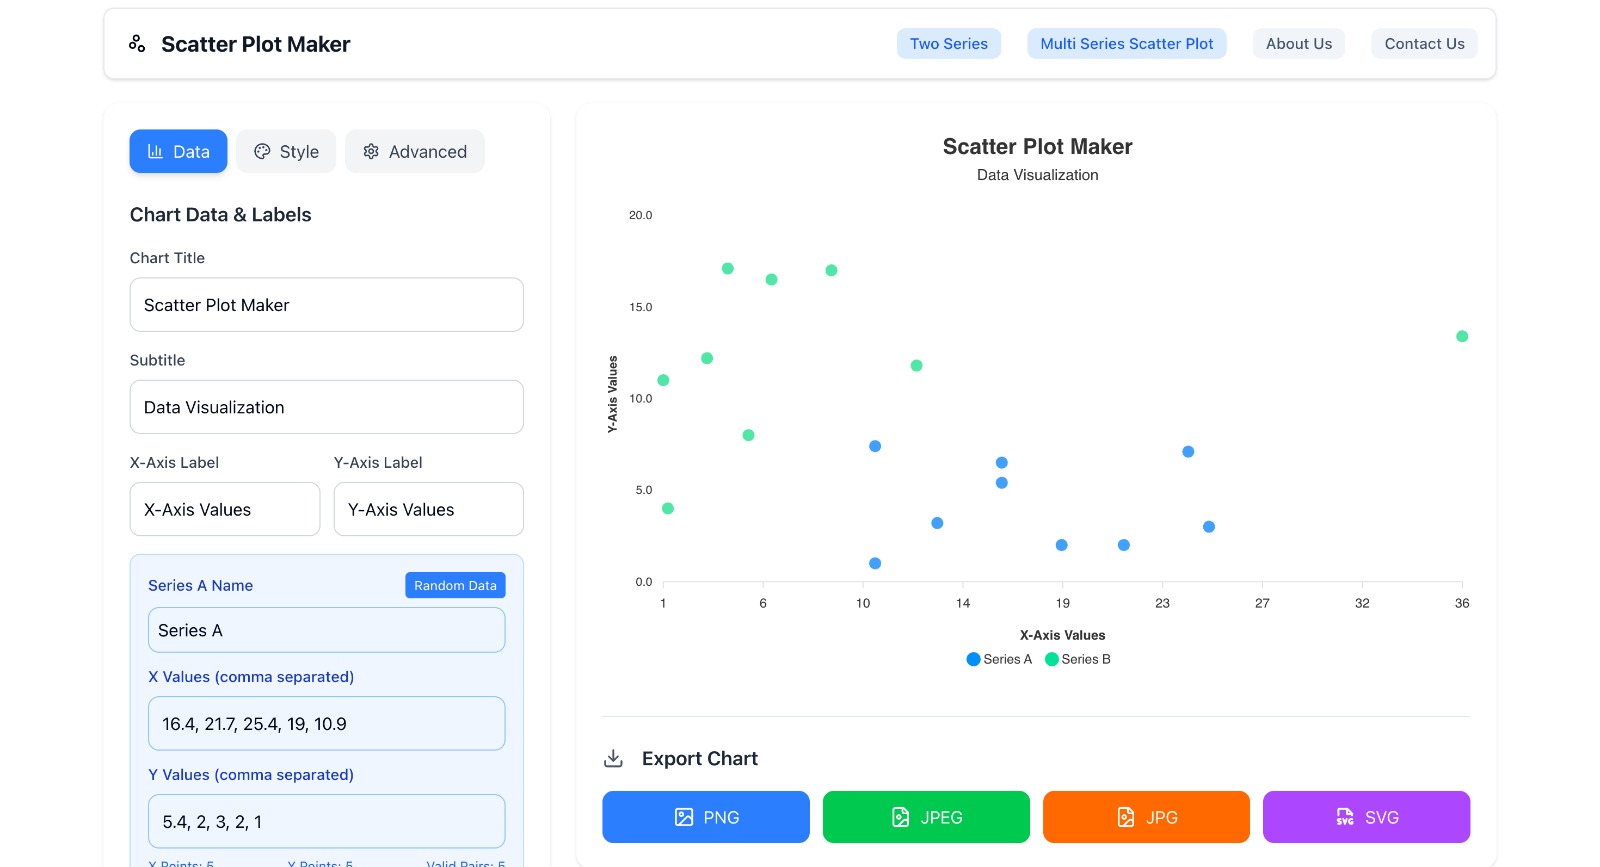Click the green Series B color dot in legend
1600x867 pixels.
click(1051, 659)
